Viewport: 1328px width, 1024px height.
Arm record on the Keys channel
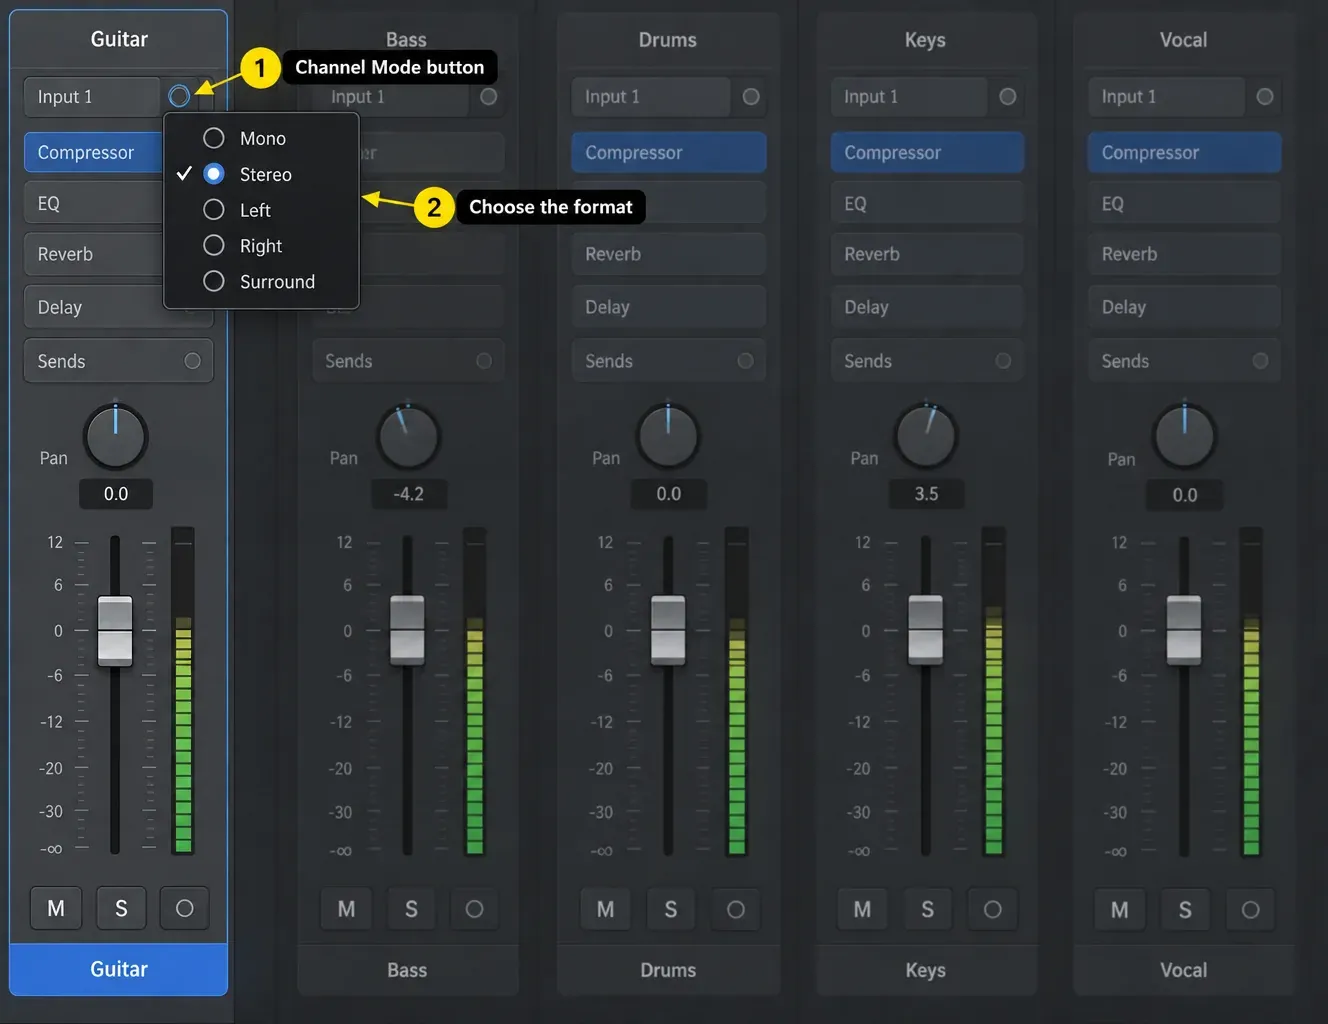click(992, 909)
